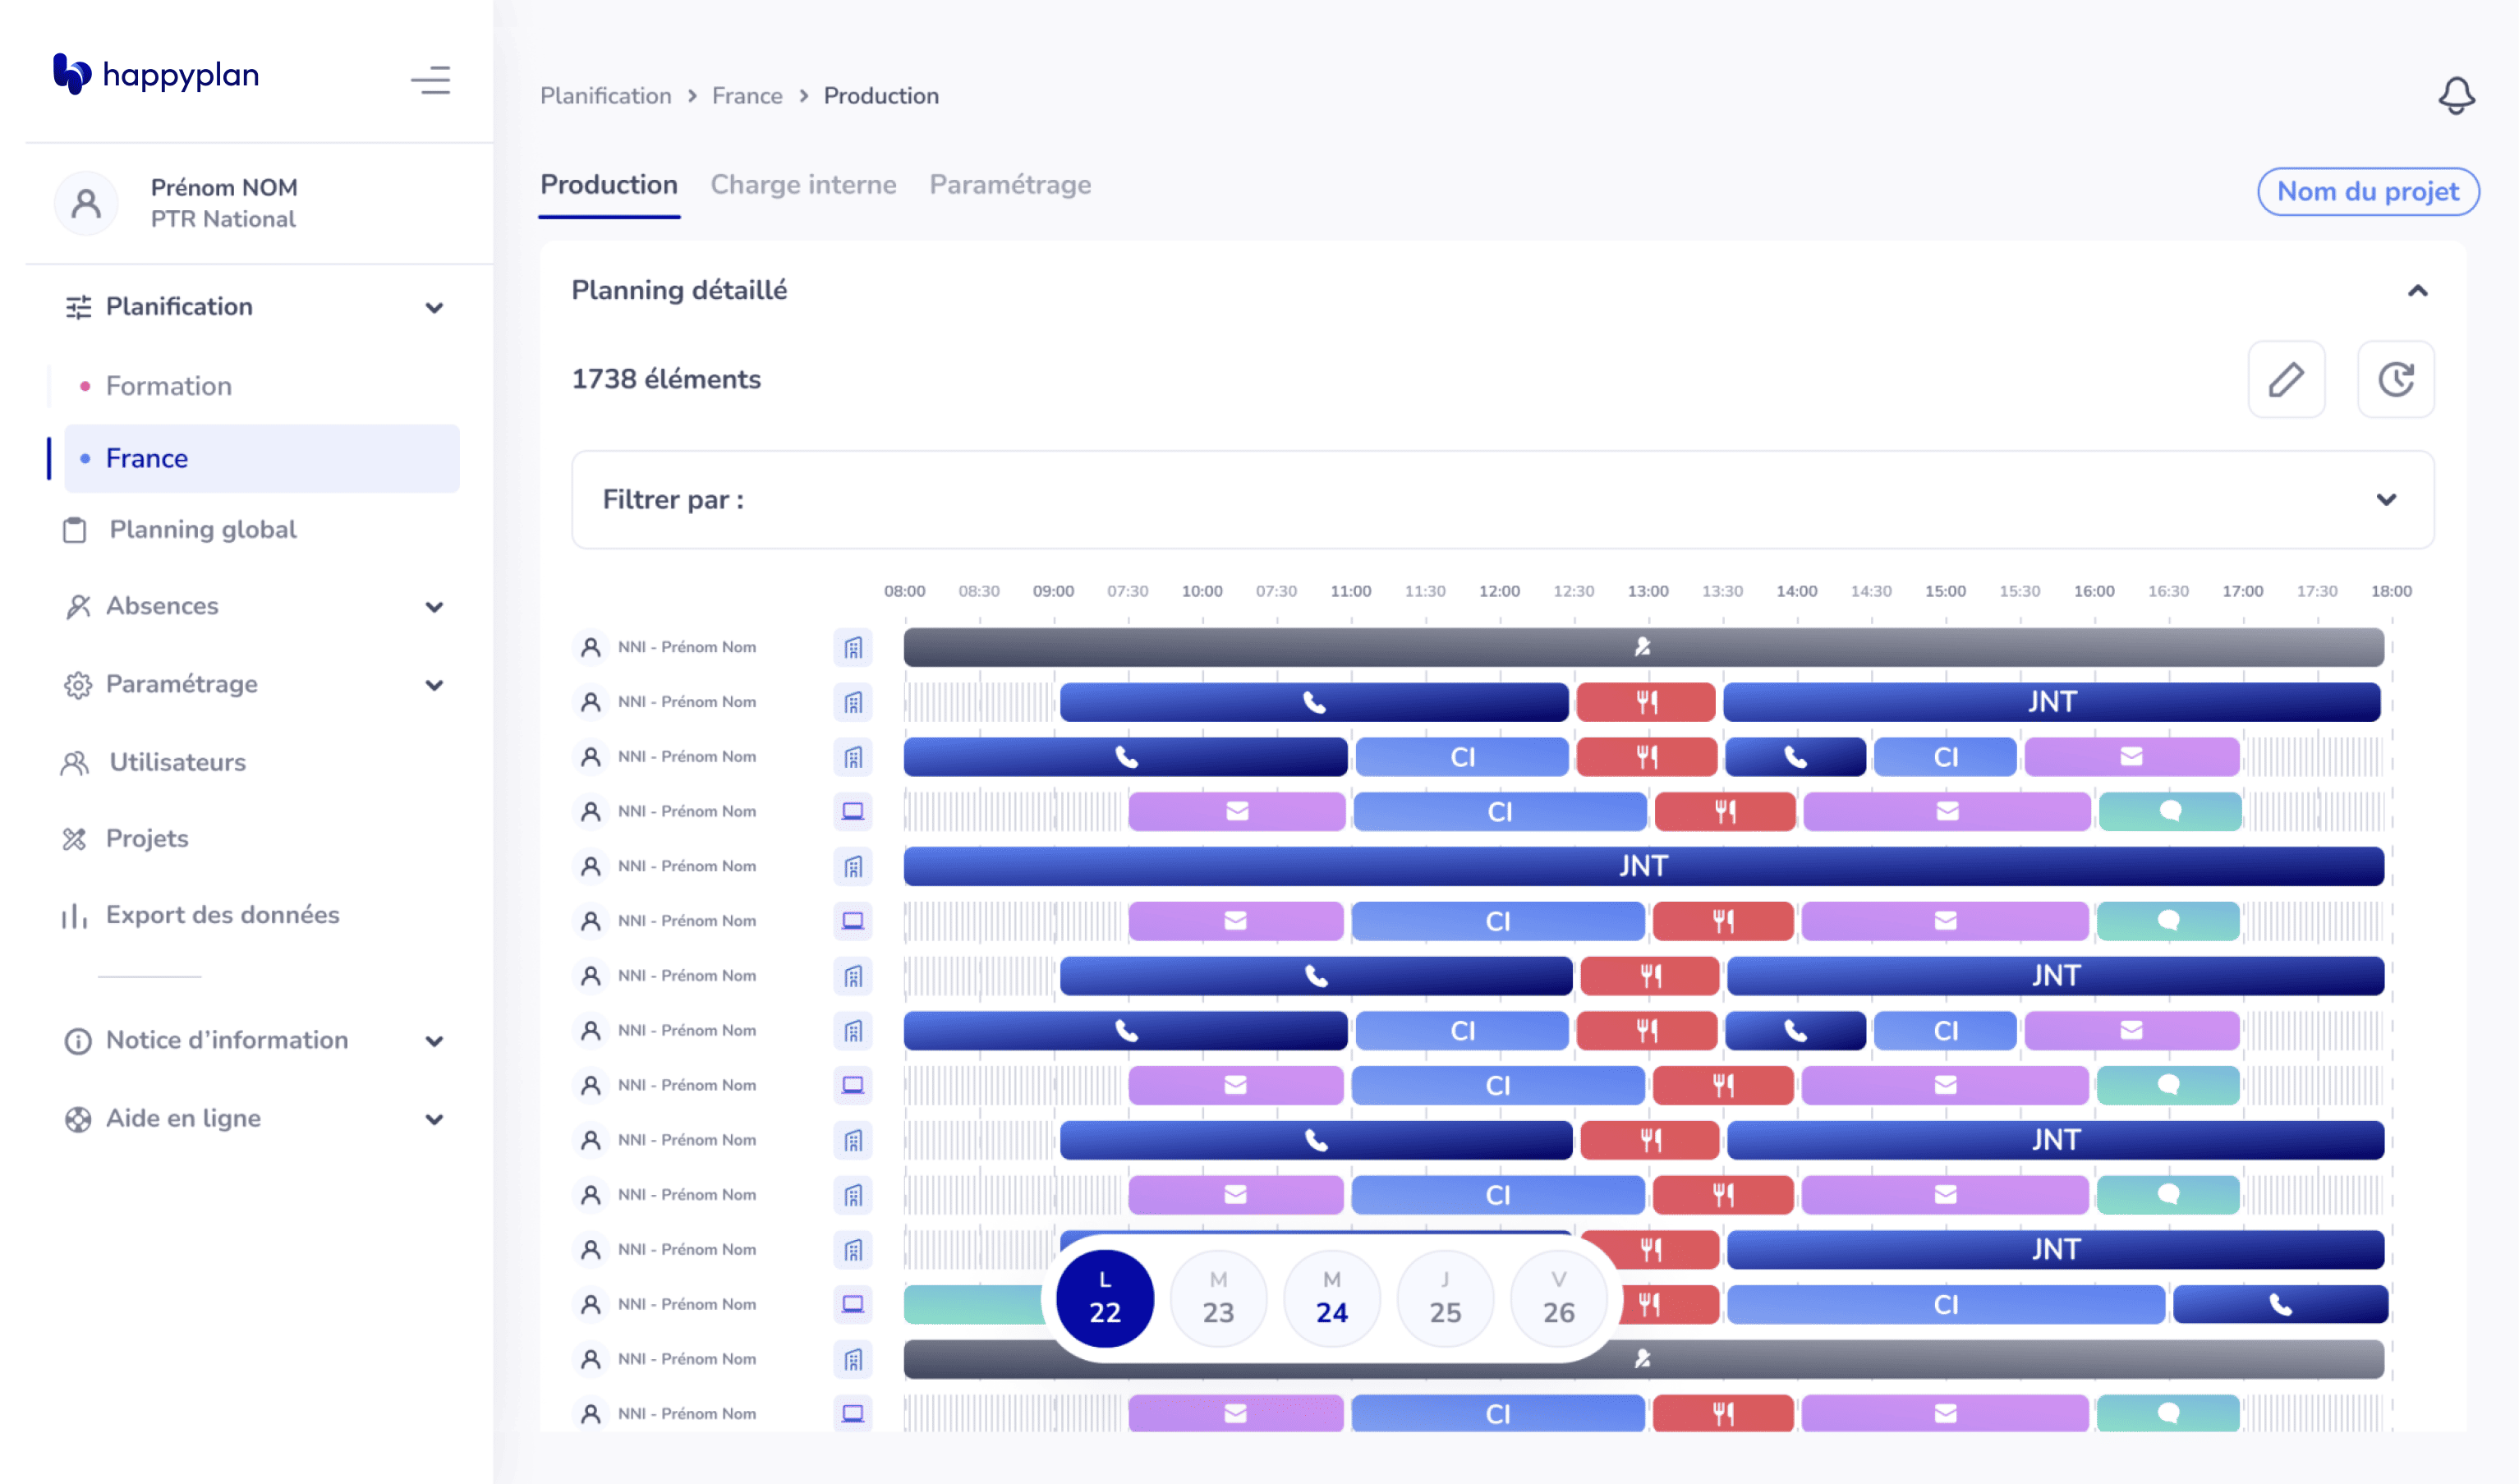Screen dimensions: 2519x1484
Task: Click the Nom du projet button
Action: click(2366, 192)
